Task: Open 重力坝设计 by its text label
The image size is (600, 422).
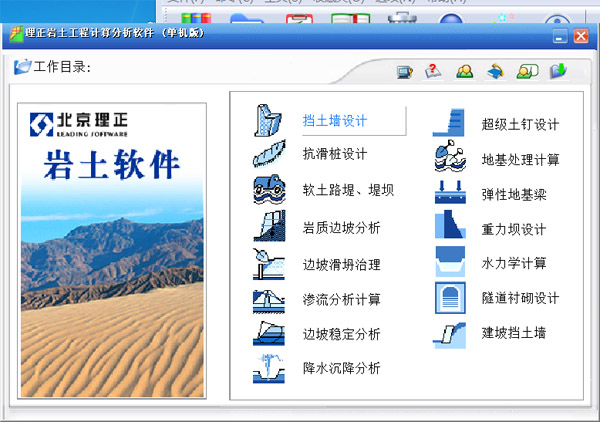Action: tap(514, 230)
